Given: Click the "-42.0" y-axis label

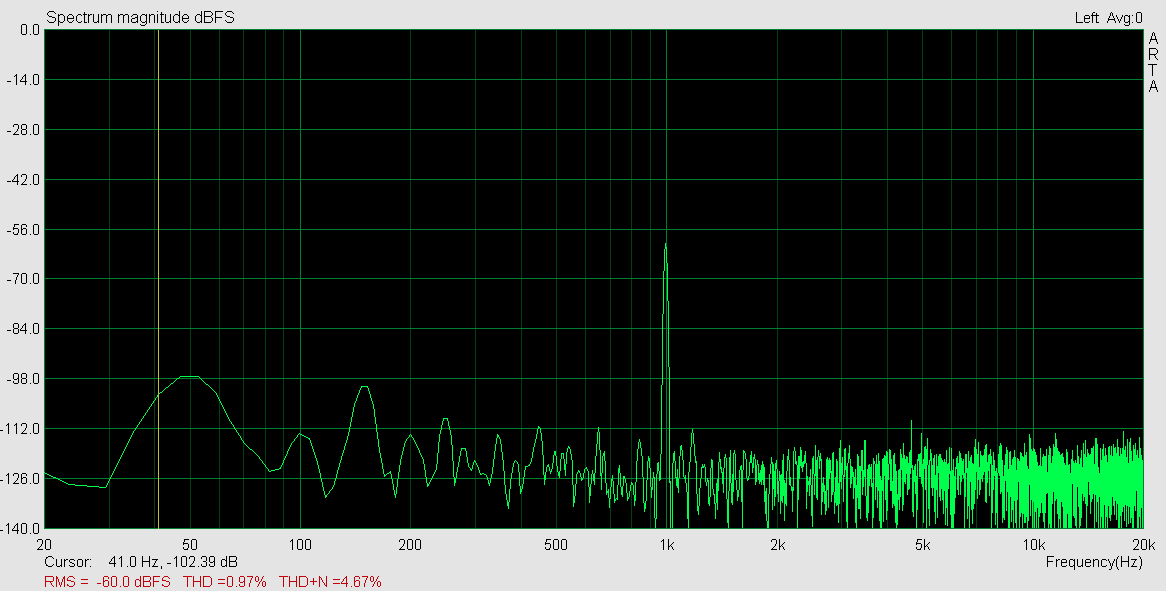Looking at the screenshot, I should tap(23, 179).
